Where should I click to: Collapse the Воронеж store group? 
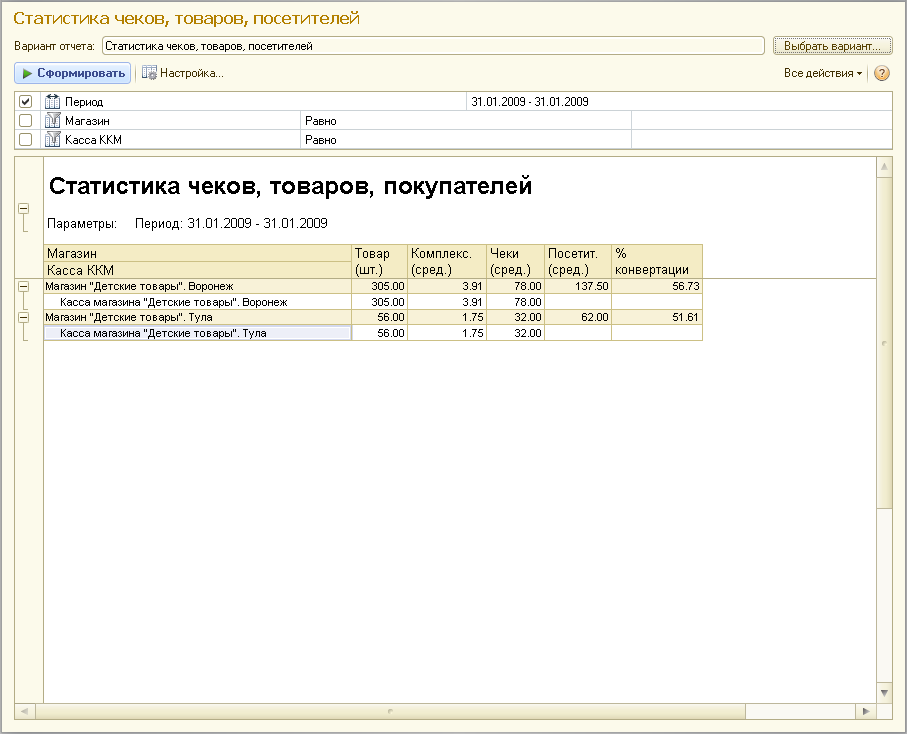point(23,286)
